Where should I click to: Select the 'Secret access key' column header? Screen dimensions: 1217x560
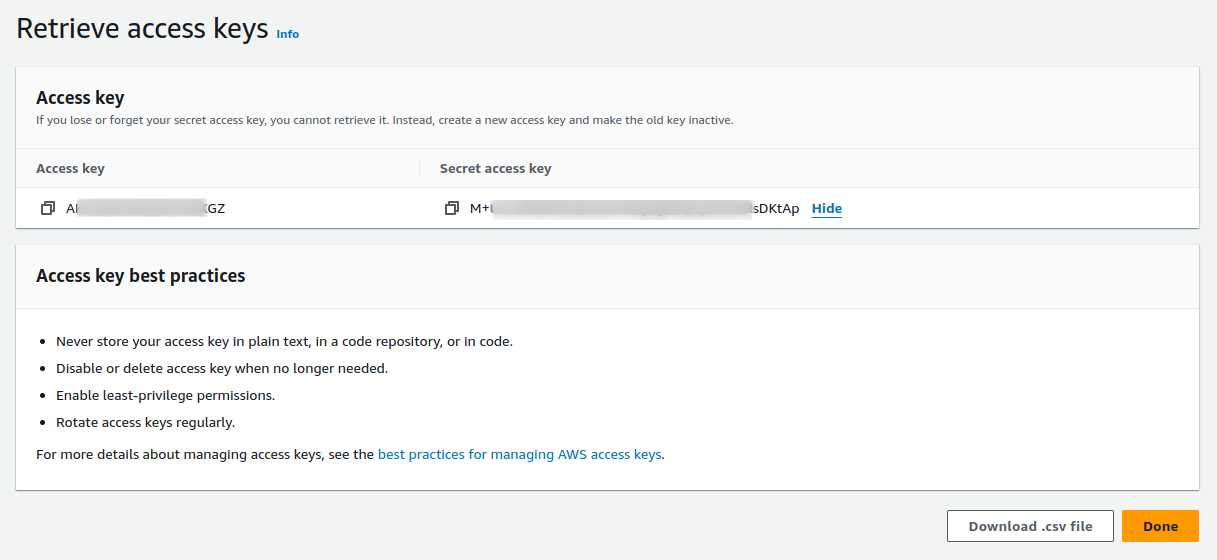495,168
